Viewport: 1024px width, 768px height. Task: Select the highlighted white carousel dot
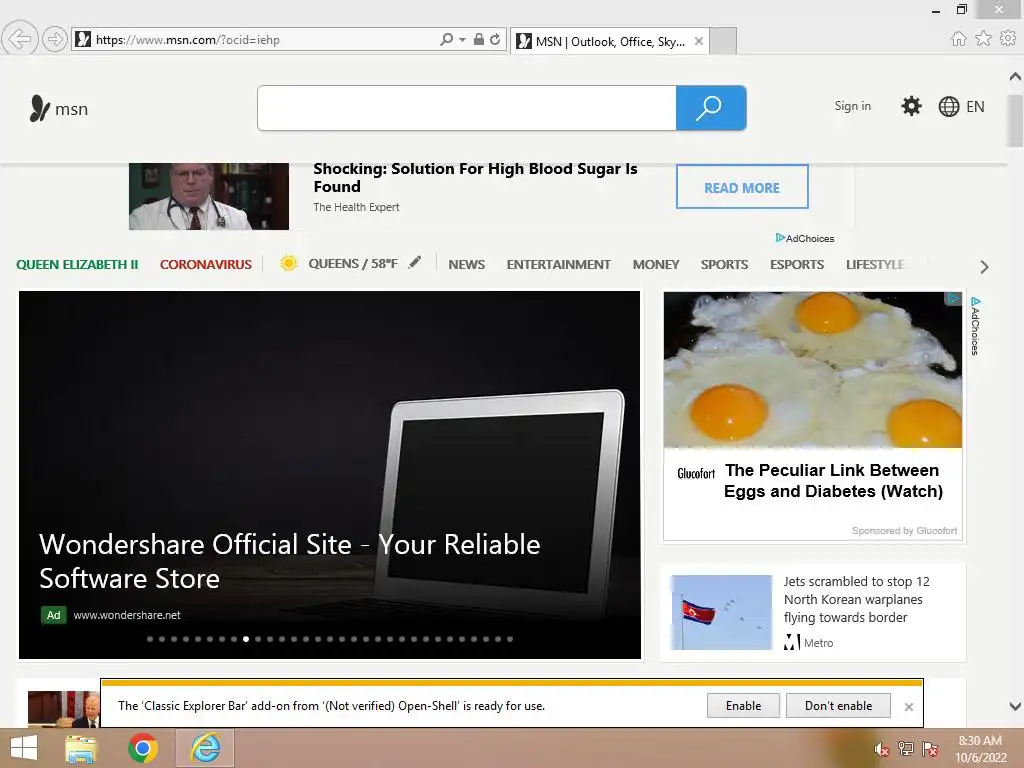click(x=246, y=639)
